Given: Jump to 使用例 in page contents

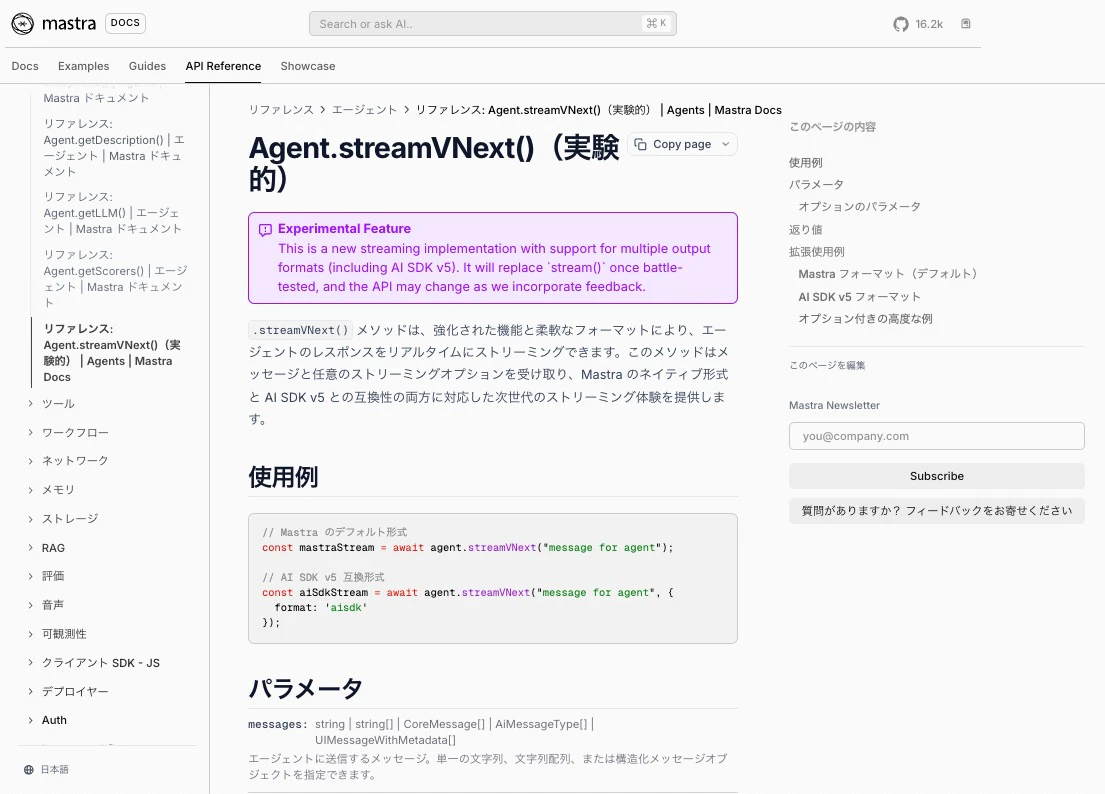Looking at the screenshot, I should [805, 163].
